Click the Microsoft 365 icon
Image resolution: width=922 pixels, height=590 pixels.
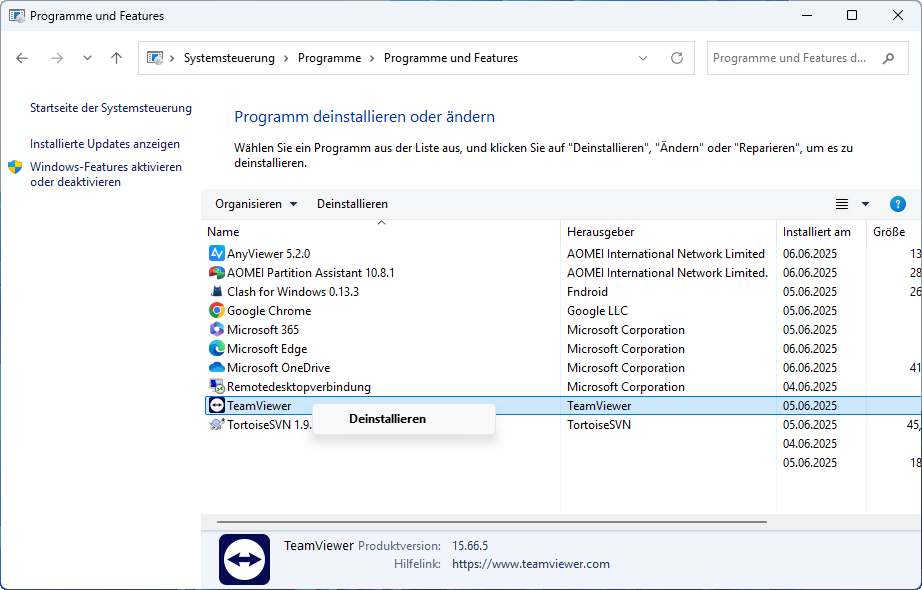pos(216,330)
